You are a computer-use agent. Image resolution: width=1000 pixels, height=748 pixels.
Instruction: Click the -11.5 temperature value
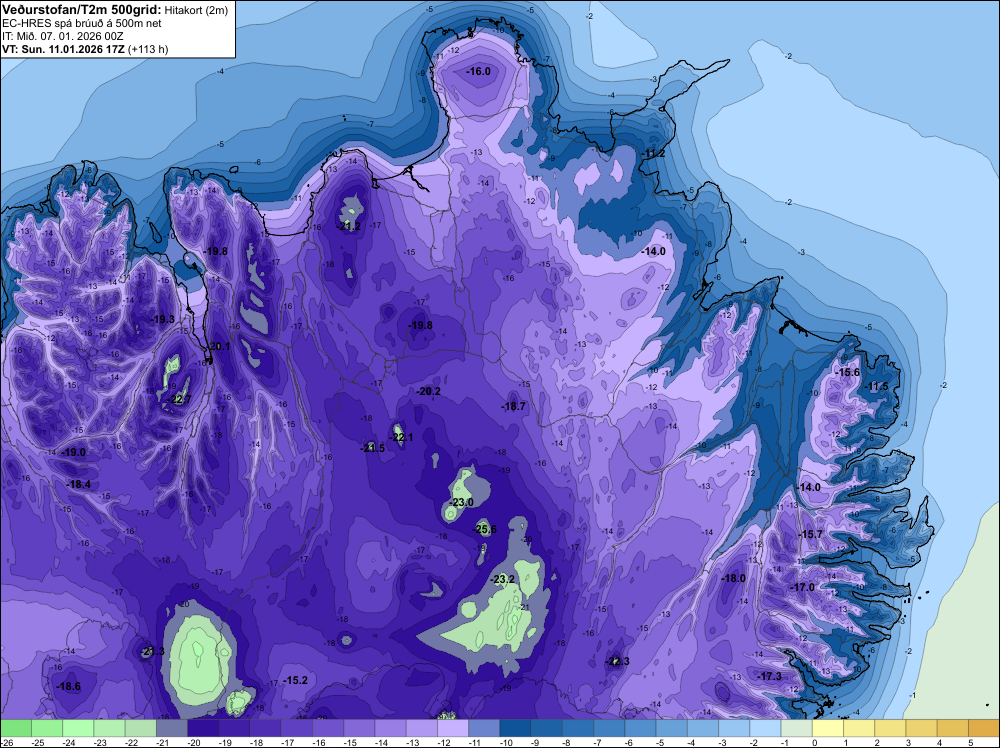[876, 386]
